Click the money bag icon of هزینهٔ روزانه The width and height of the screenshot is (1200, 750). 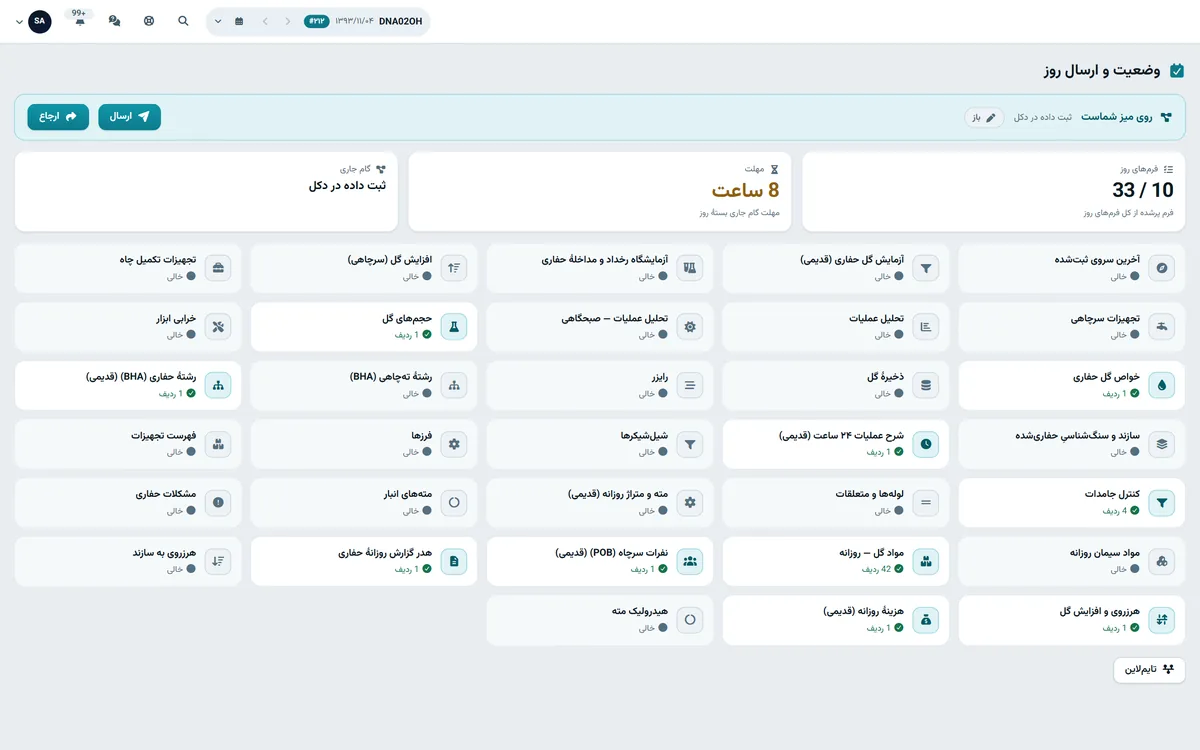pos(926,620)
